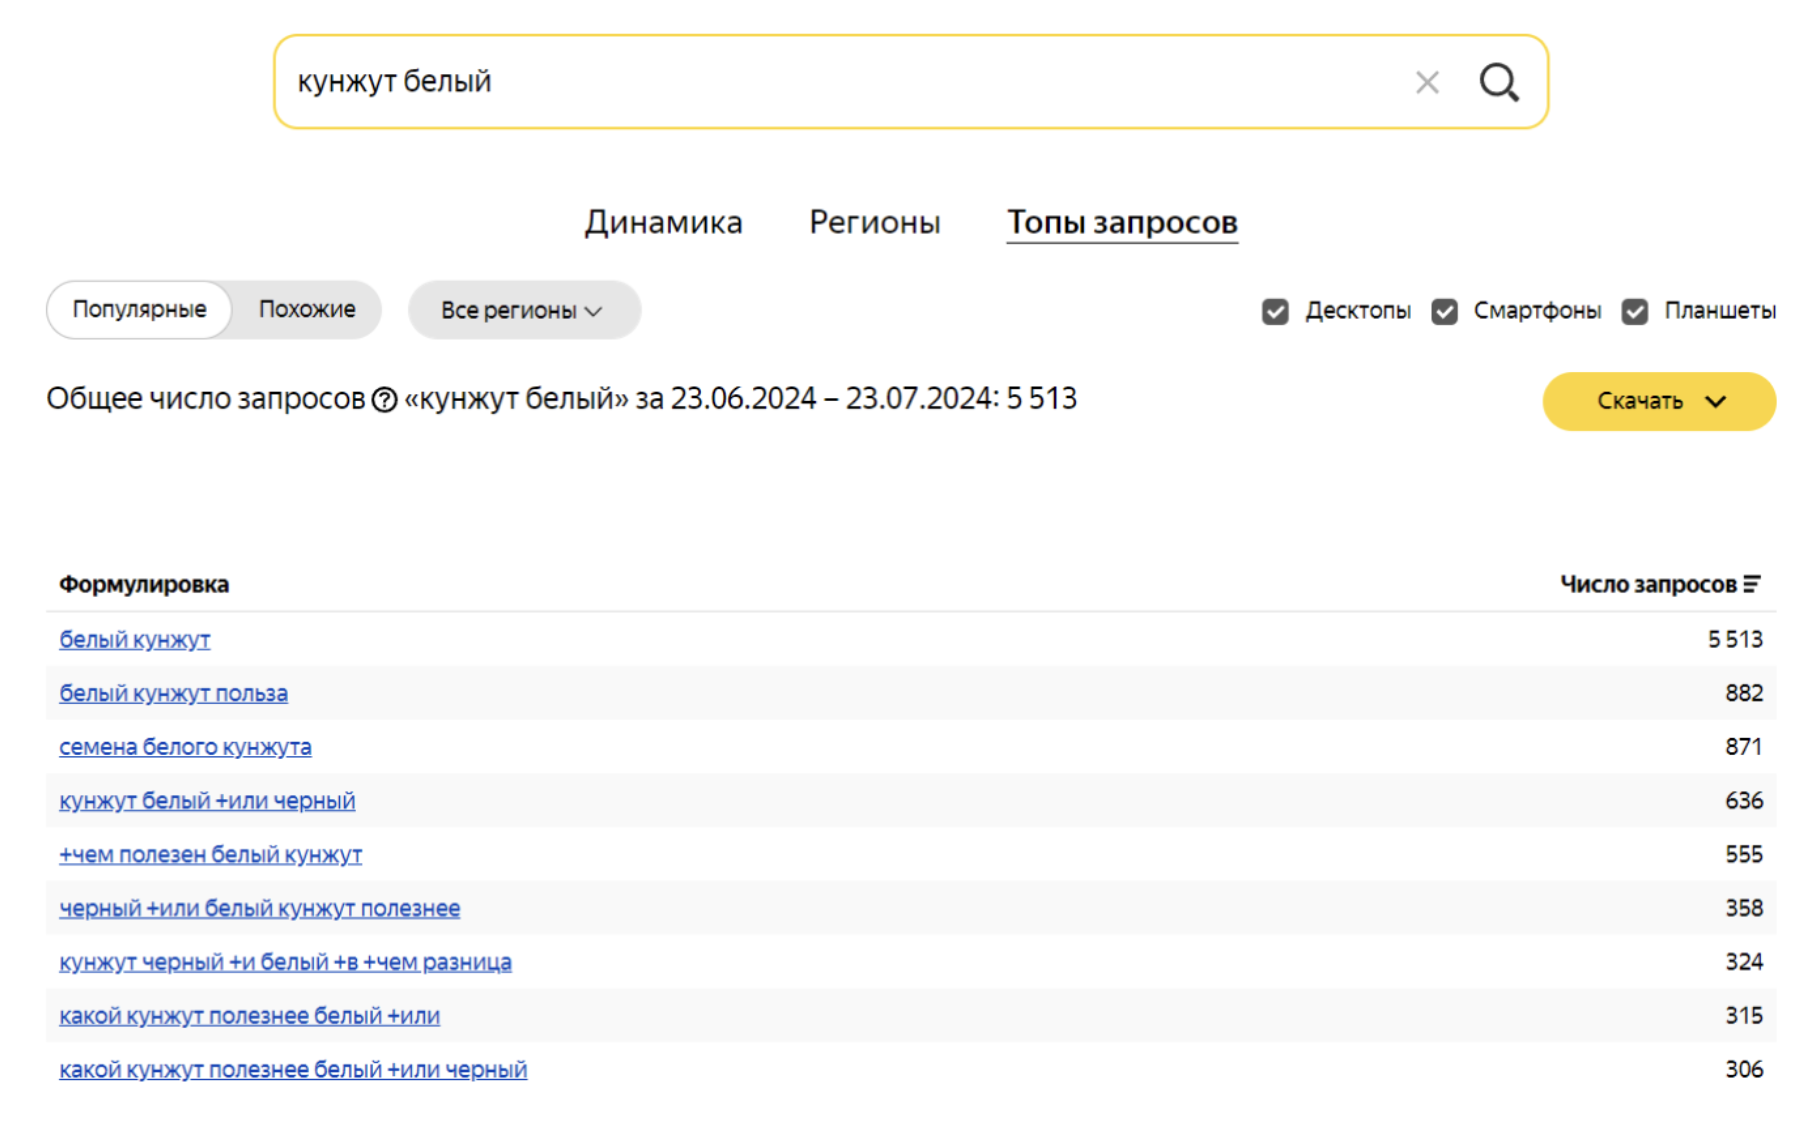The image size is (1820, 1130).
Task: Click the Формулировка column header
Action: (x=144, y=584)
